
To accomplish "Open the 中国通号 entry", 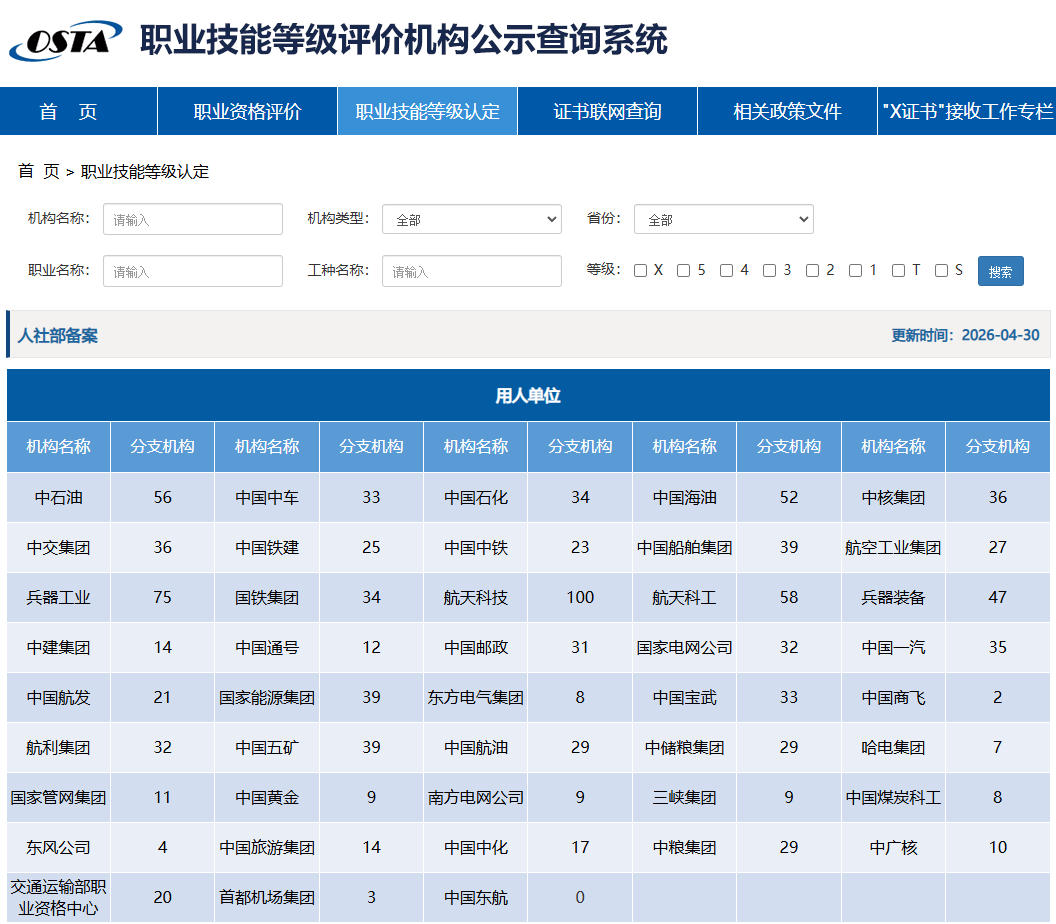I will [267, 647].
